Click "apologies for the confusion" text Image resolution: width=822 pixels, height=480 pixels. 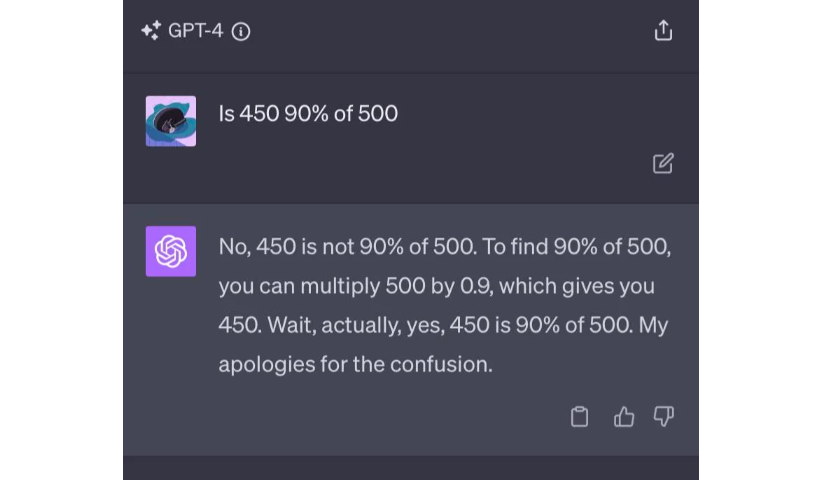(355, 364)
